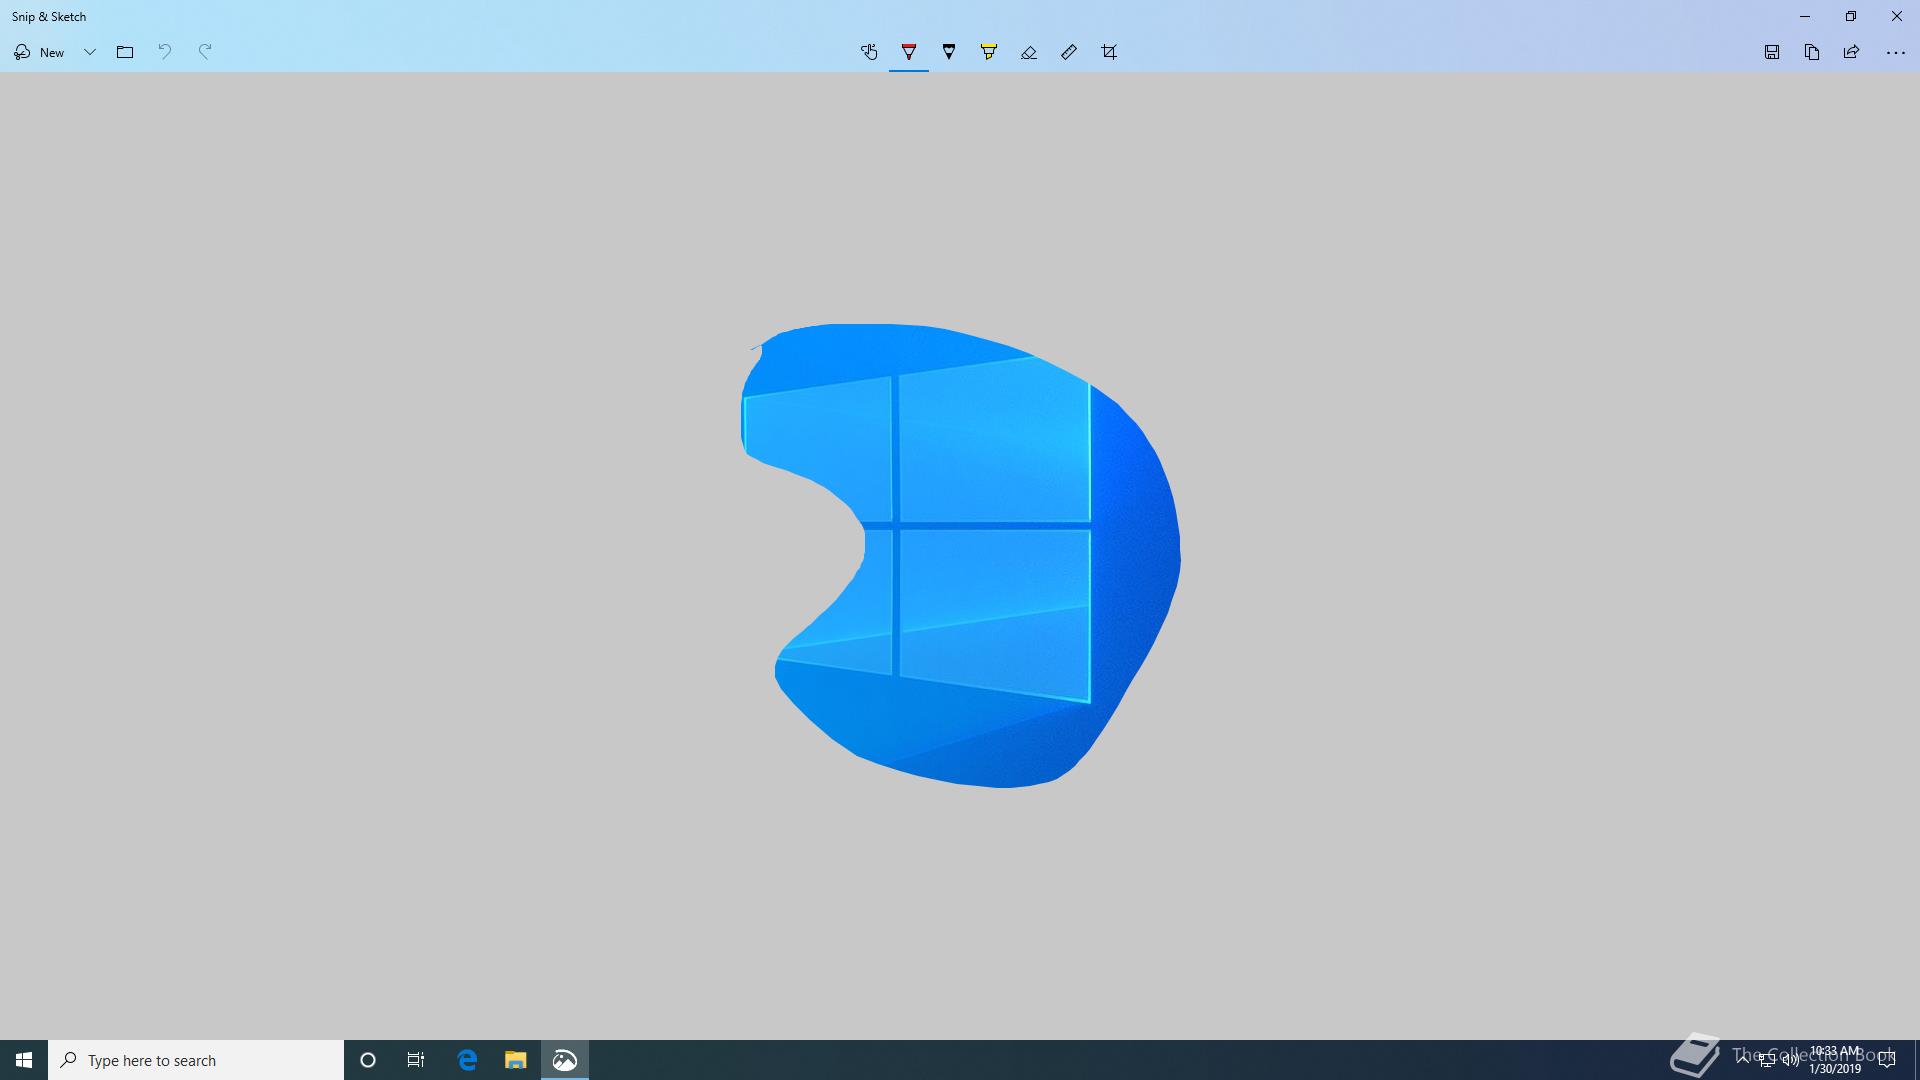Screen dimensions: 1920x1080
Task: Copy the snip to clipboard
Action: coord(1812,52)
